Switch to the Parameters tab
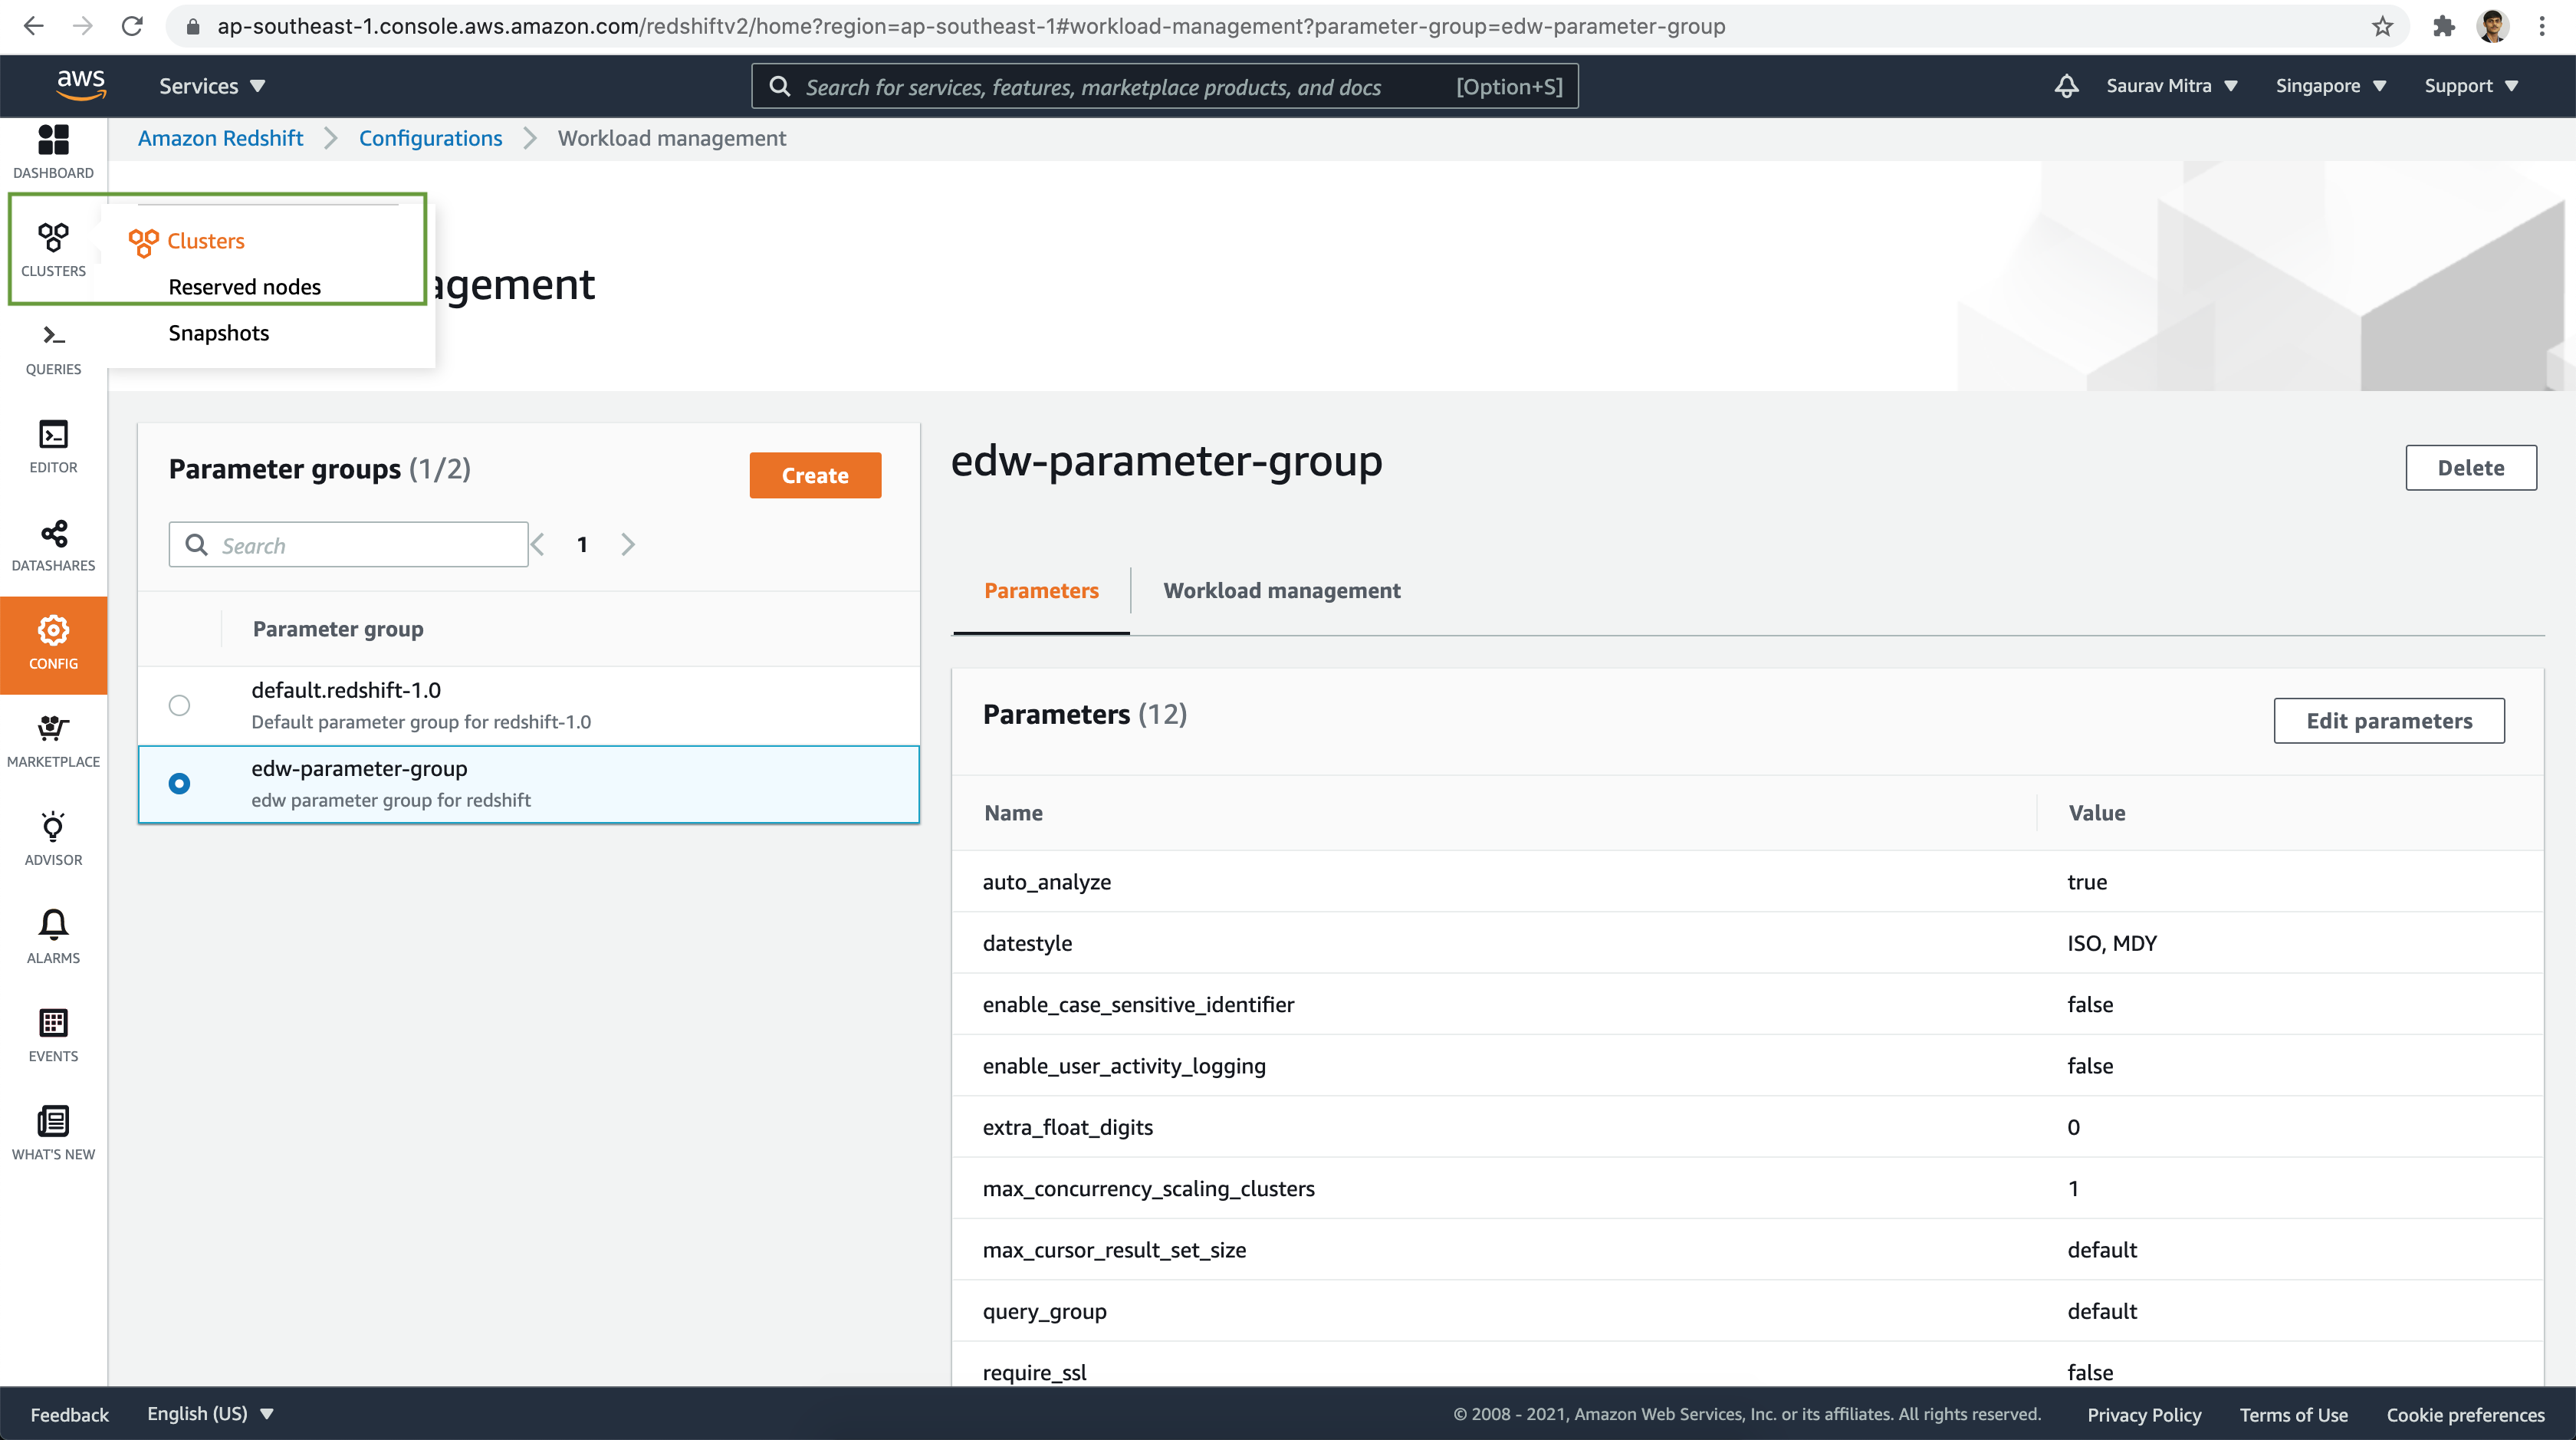Viewport: 2576px width, 1440px height. [x=1041, y=590]
